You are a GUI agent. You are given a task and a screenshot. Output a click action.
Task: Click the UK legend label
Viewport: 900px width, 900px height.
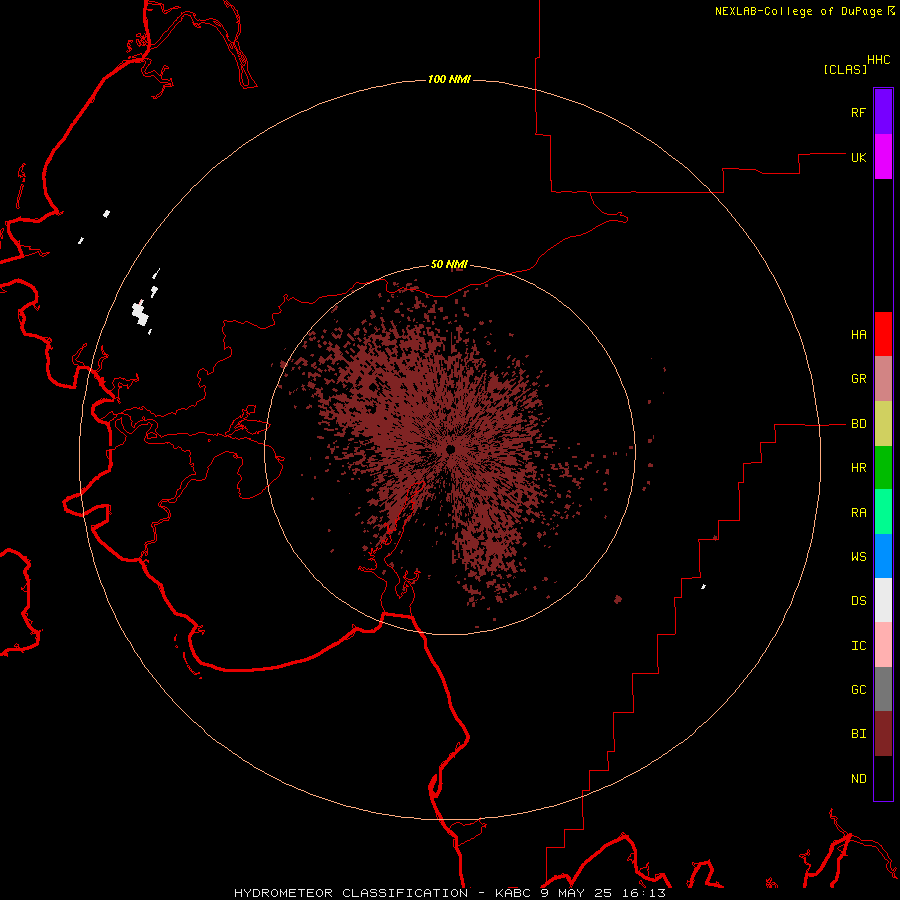tap(859, 157)
